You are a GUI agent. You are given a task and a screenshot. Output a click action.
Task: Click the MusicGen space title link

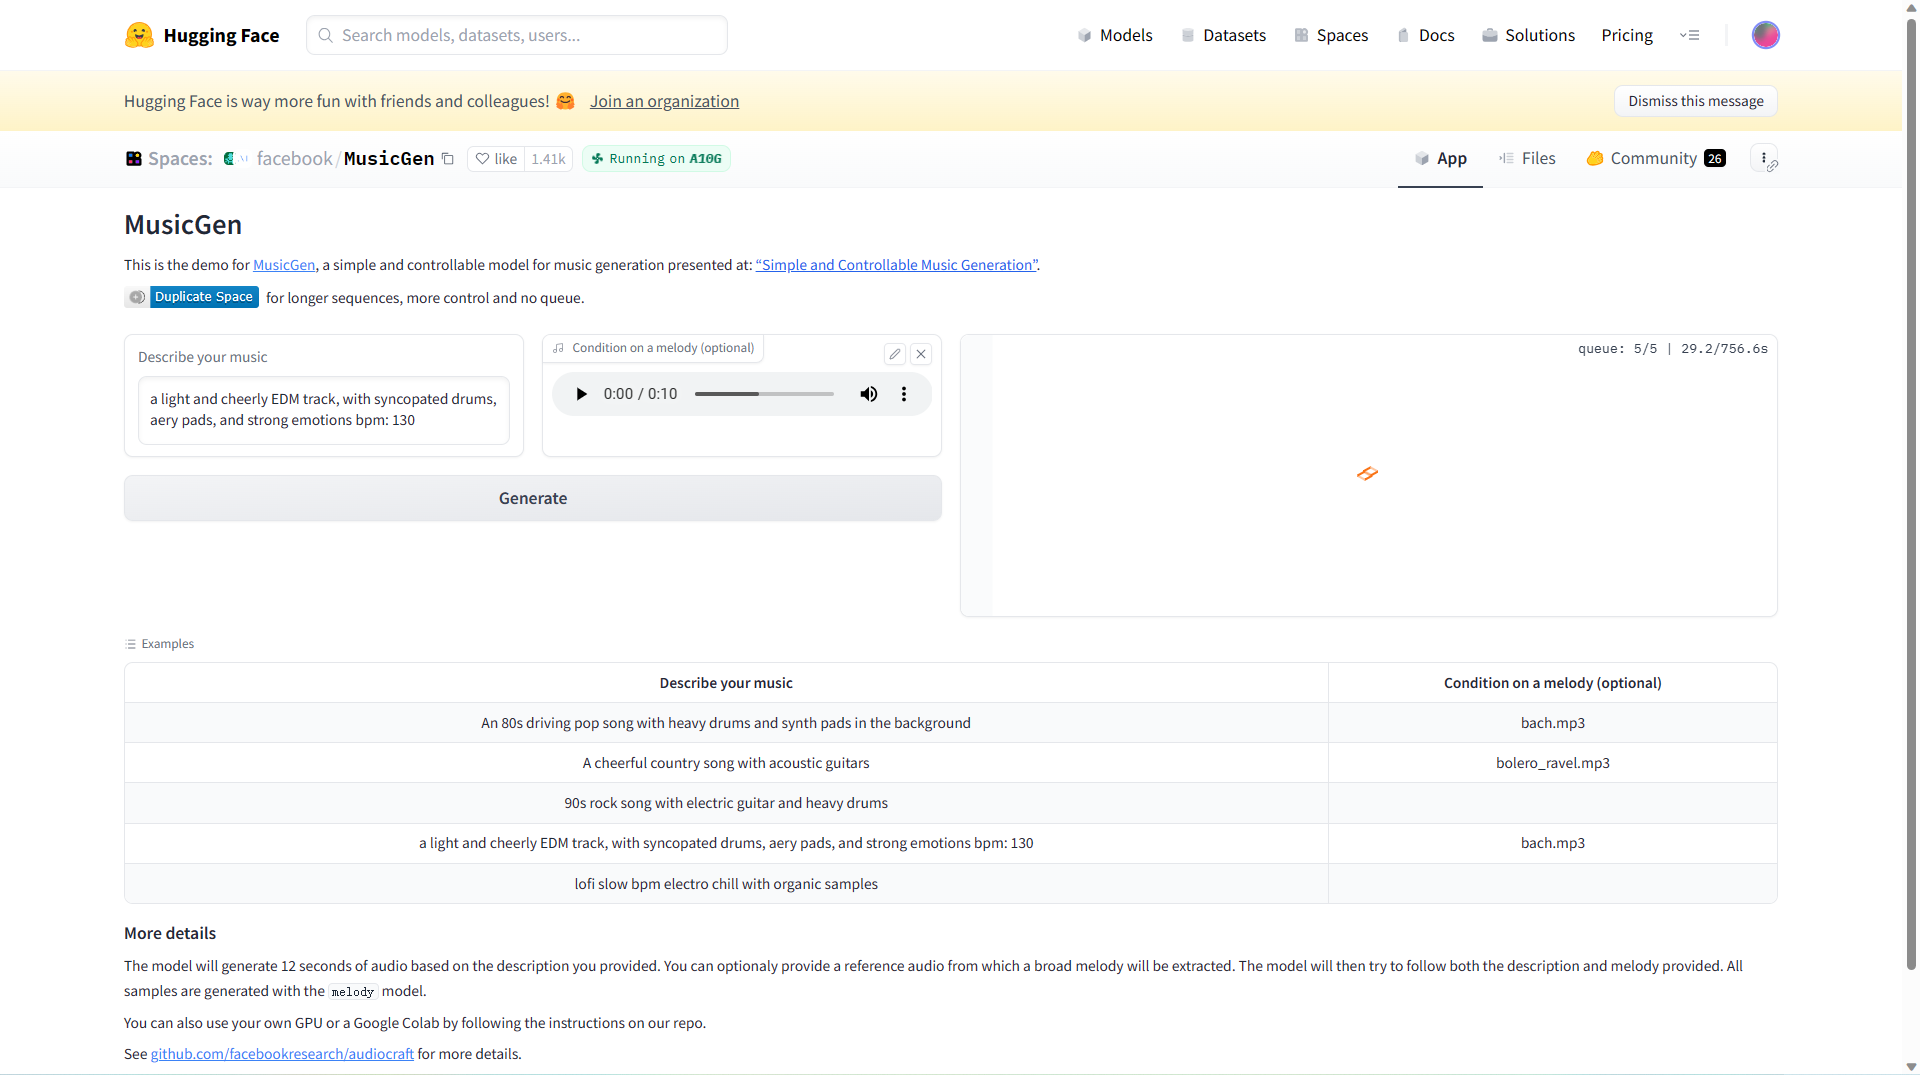(389, 159)
